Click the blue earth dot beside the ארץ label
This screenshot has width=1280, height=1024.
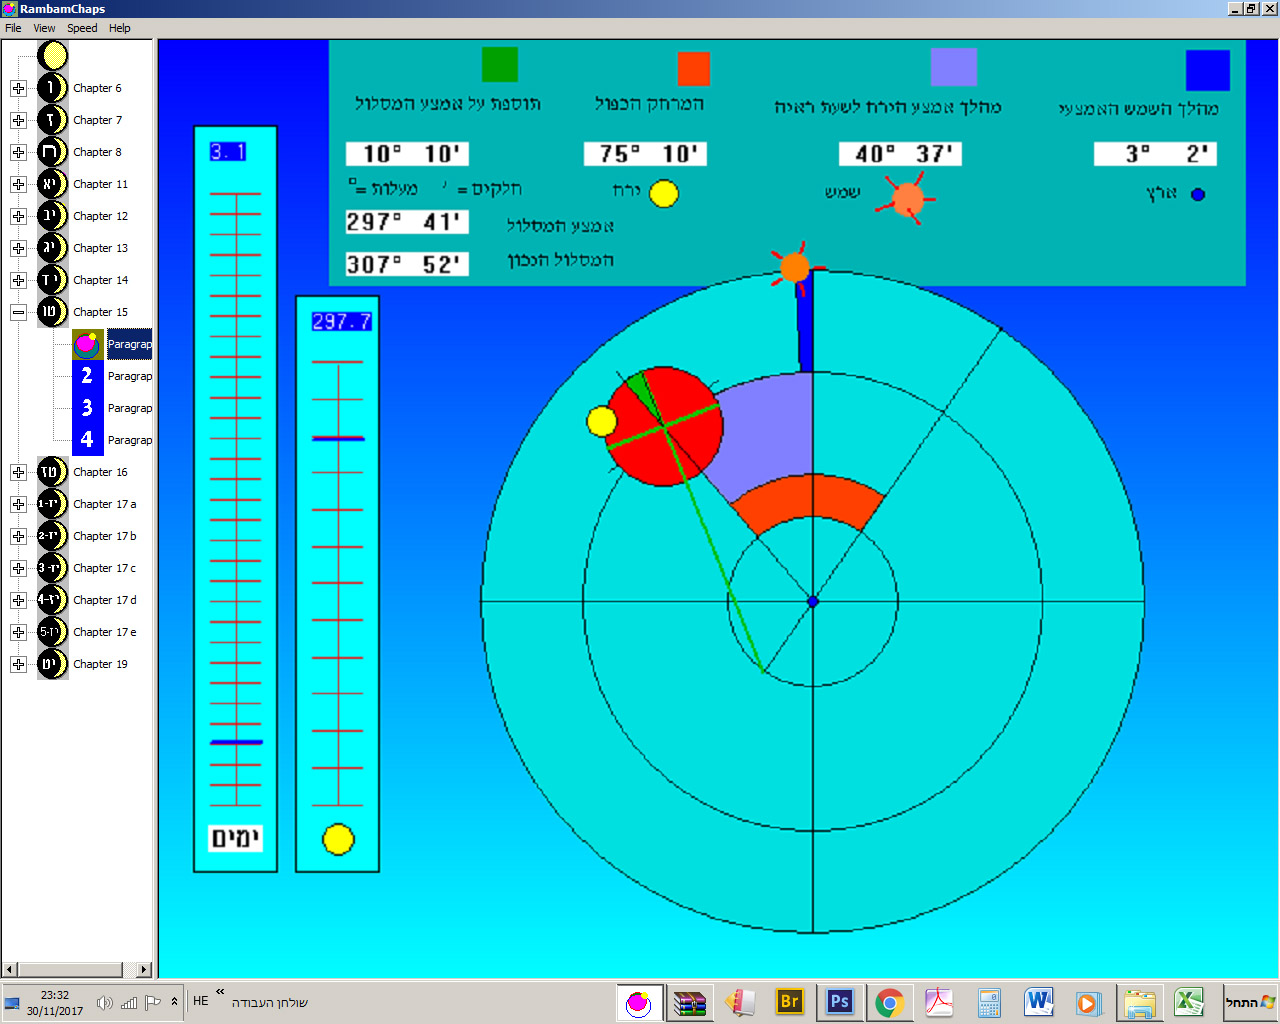click(1198, 194)
